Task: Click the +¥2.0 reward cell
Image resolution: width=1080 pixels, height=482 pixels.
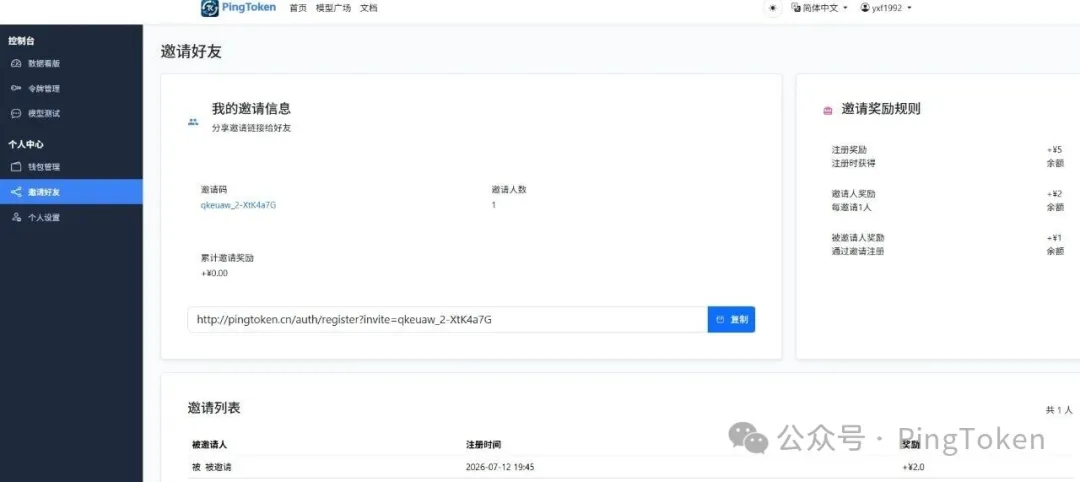Action: point(913,467)
